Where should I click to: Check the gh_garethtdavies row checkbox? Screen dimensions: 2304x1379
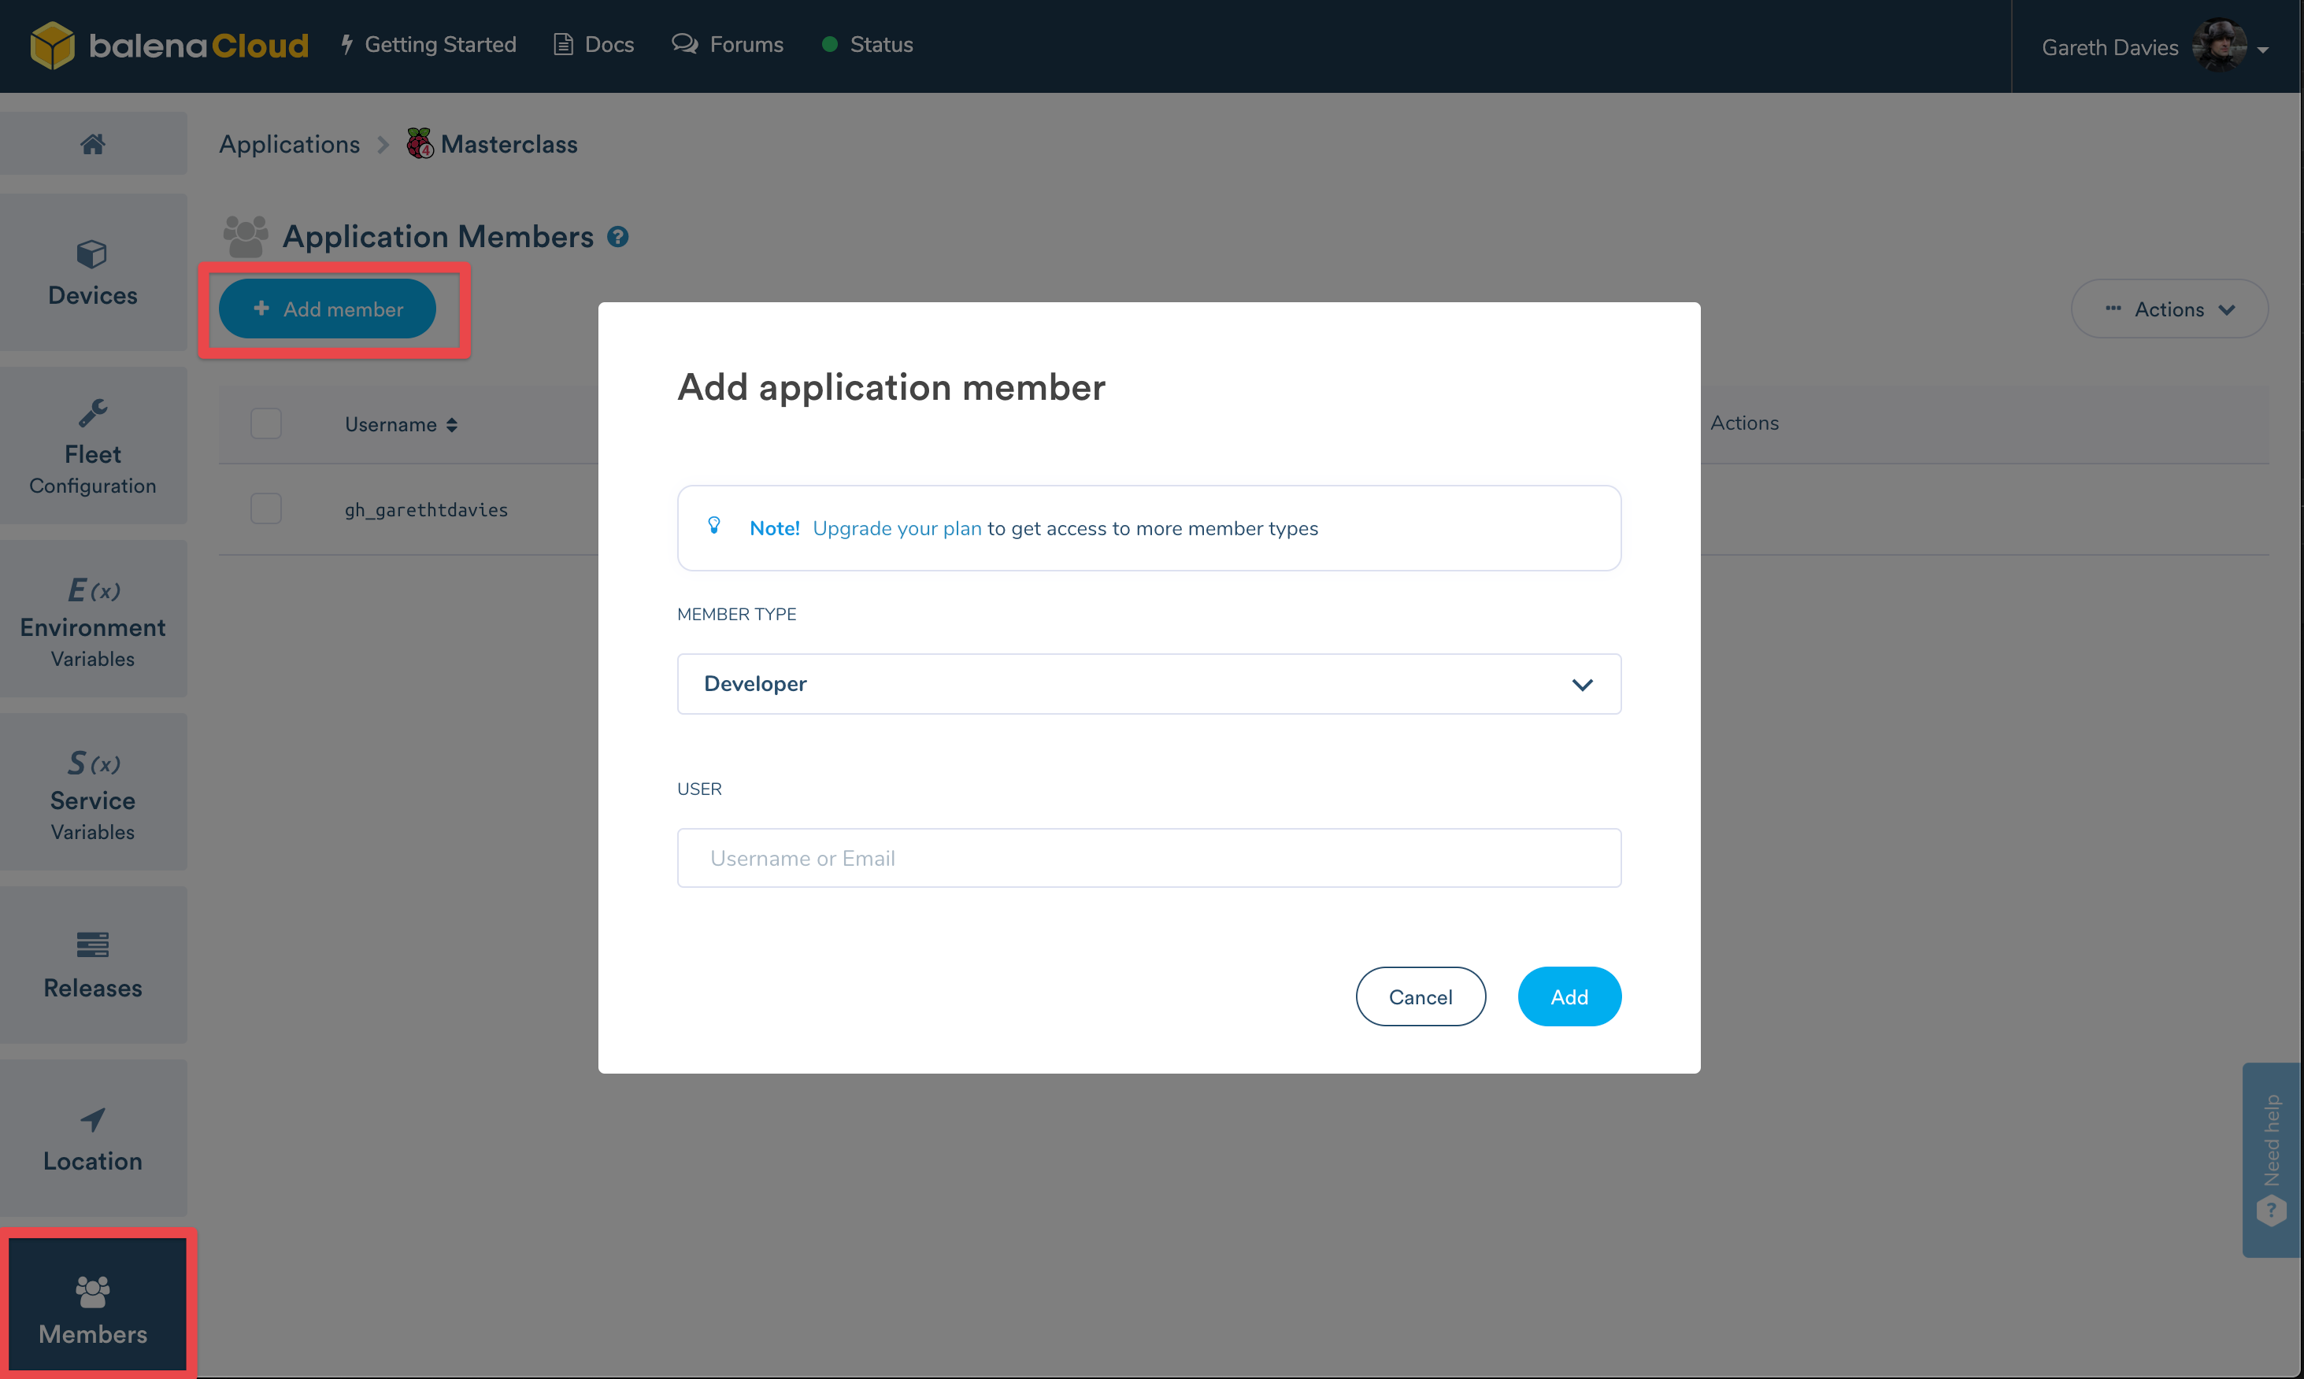[x=266, y=509]
